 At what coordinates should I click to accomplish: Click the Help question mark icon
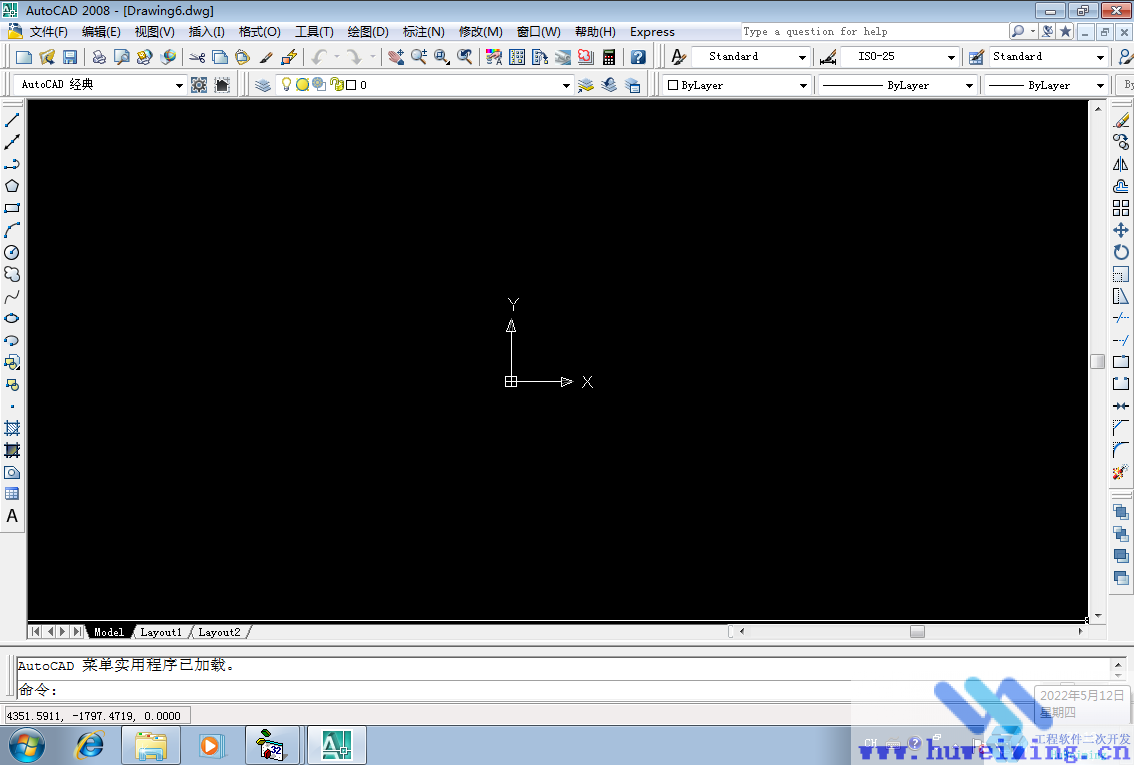(638, 57)
